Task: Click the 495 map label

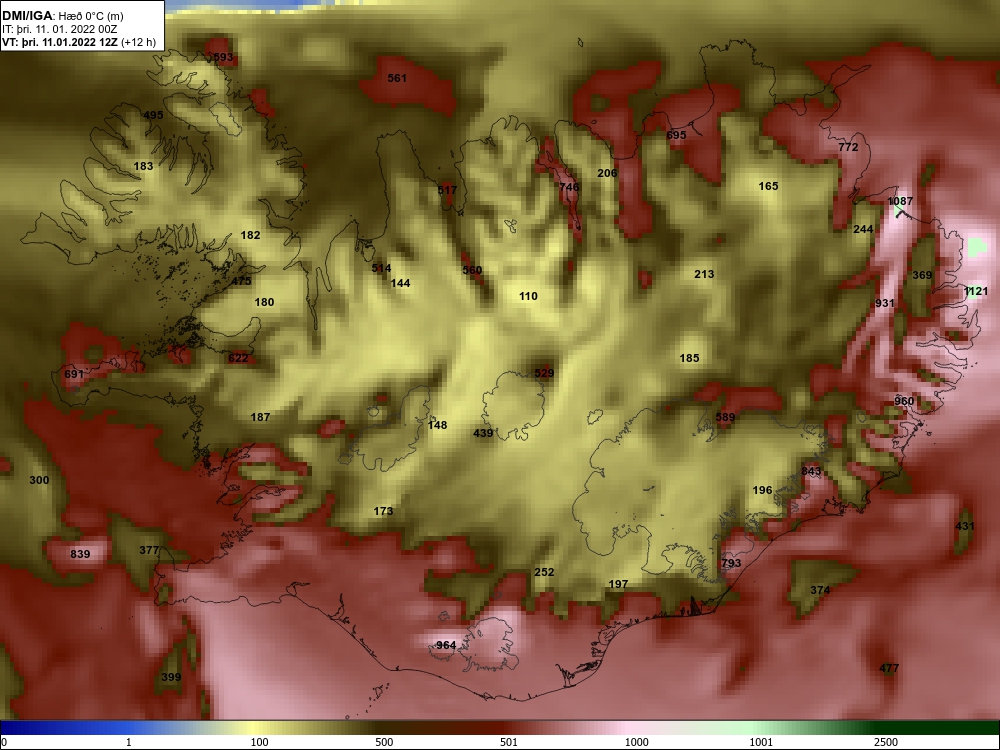Action: pos(153,115)
